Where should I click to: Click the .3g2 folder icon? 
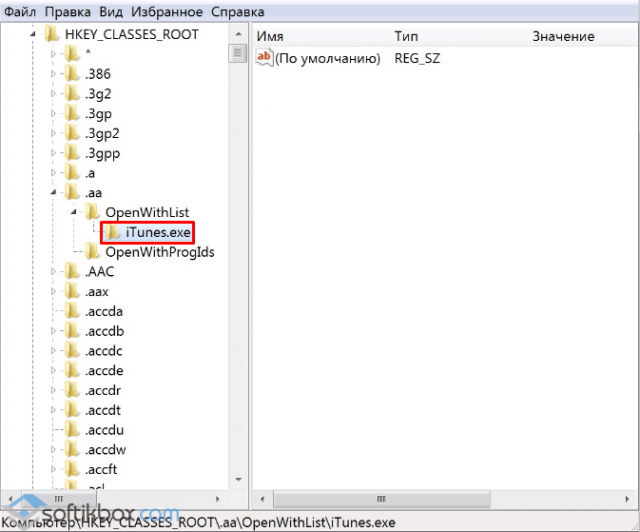[72, 93]
